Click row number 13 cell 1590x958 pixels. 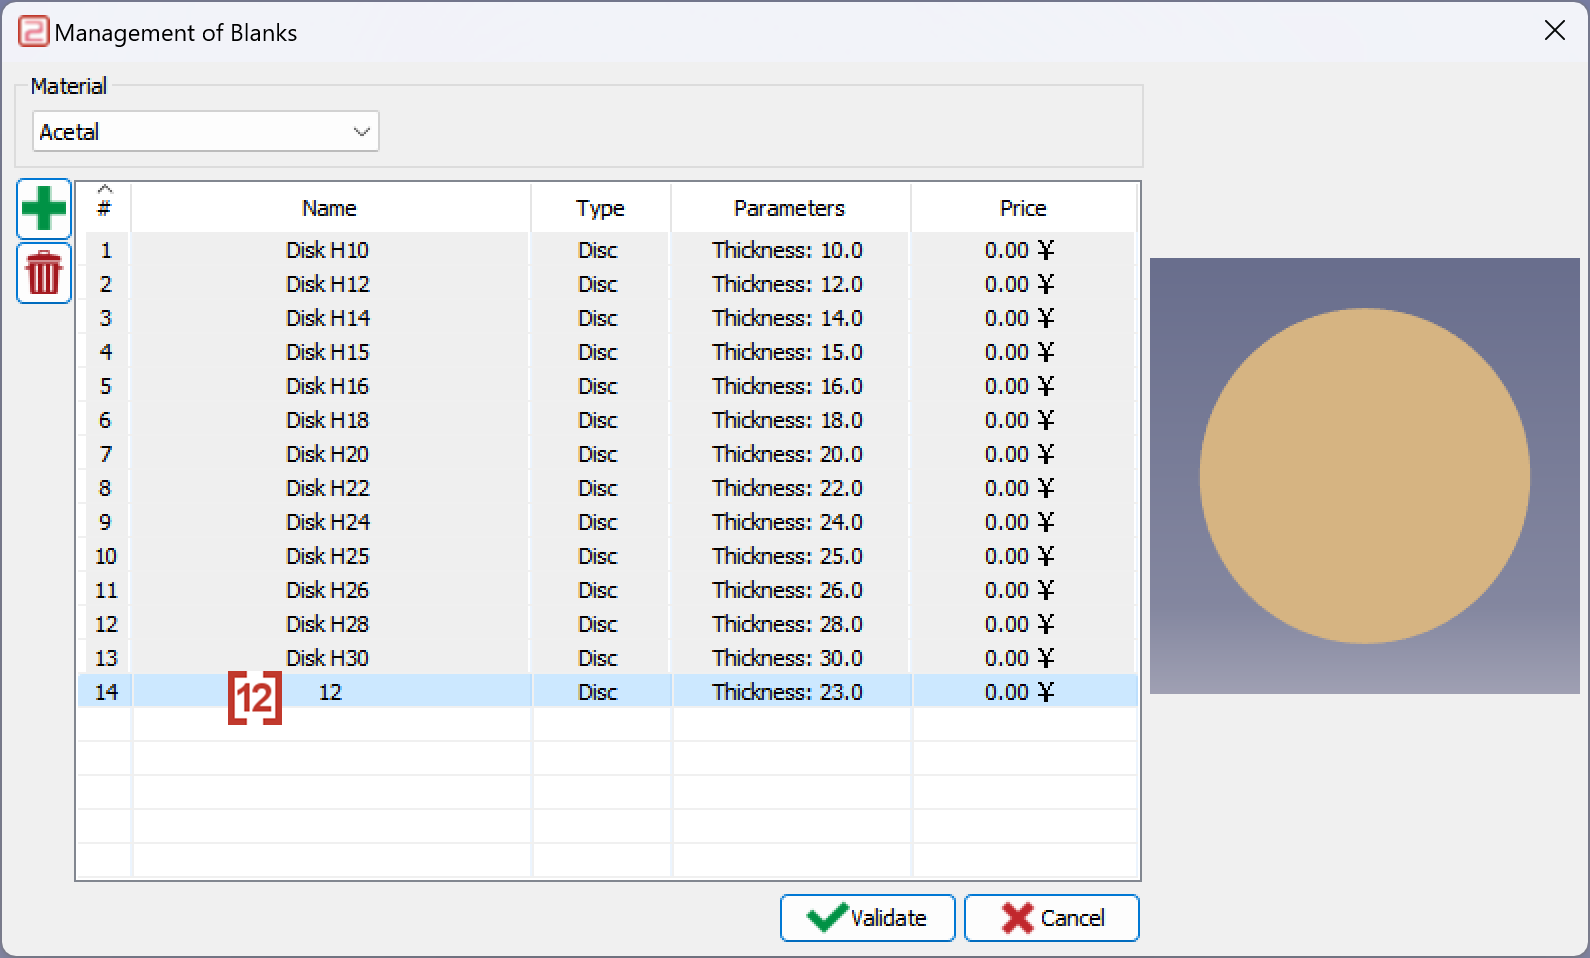coord(105,658)
